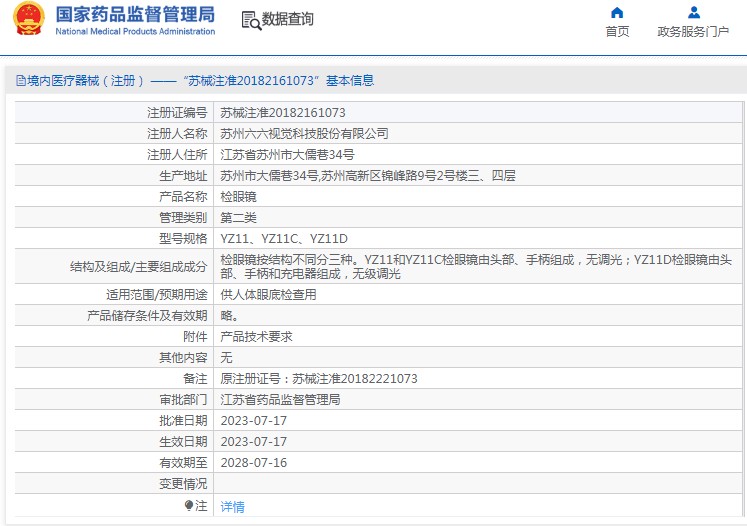The width and height of the screenshot is (747, 526).
Task: Click the 产品名称 row label
Action: 183,197
